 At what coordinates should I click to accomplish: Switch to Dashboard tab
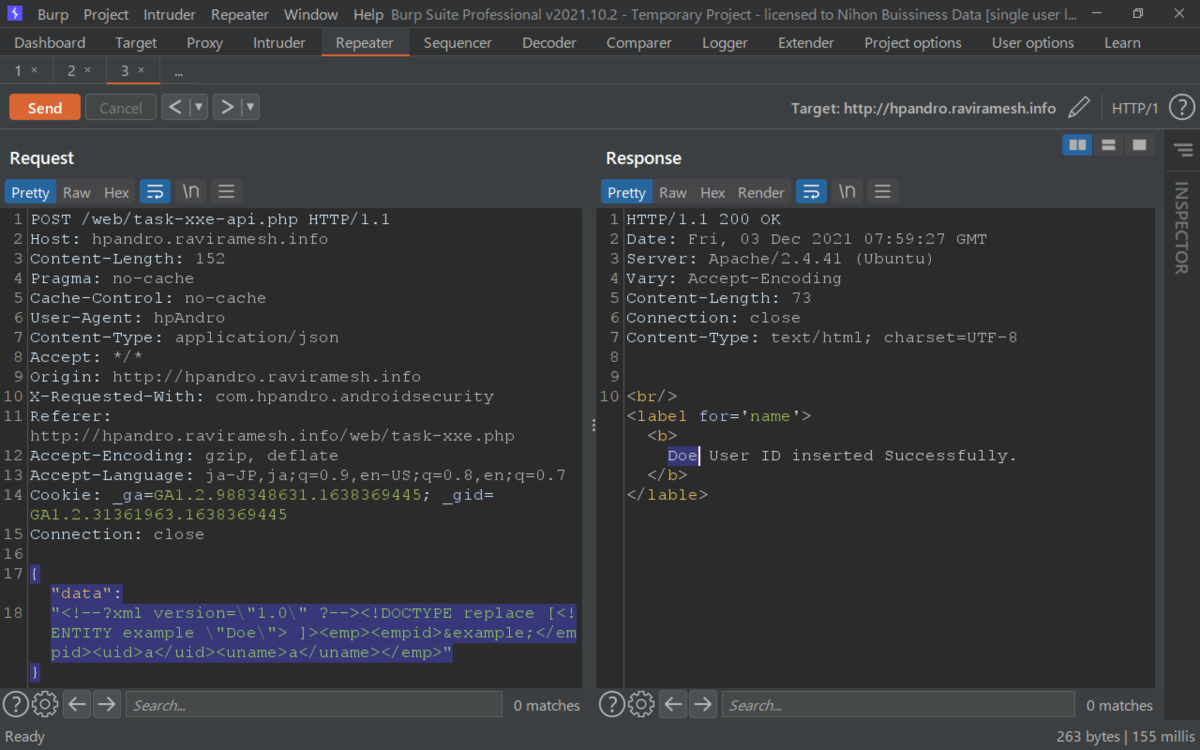50,43
